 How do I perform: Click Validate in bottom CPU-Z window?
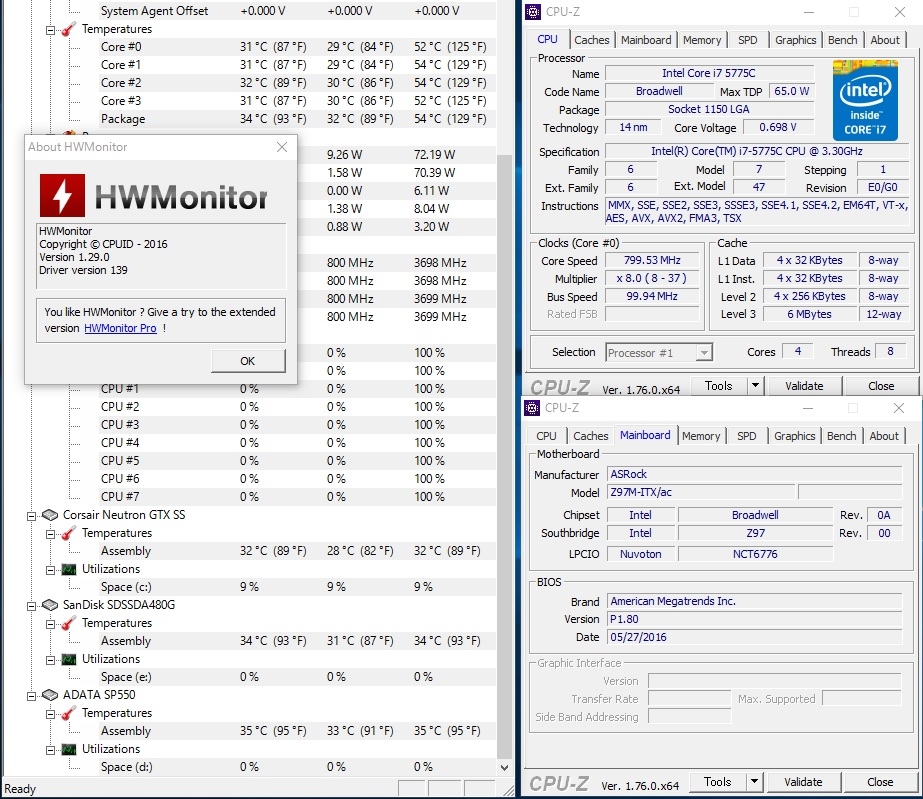click(x=803, y=782)
